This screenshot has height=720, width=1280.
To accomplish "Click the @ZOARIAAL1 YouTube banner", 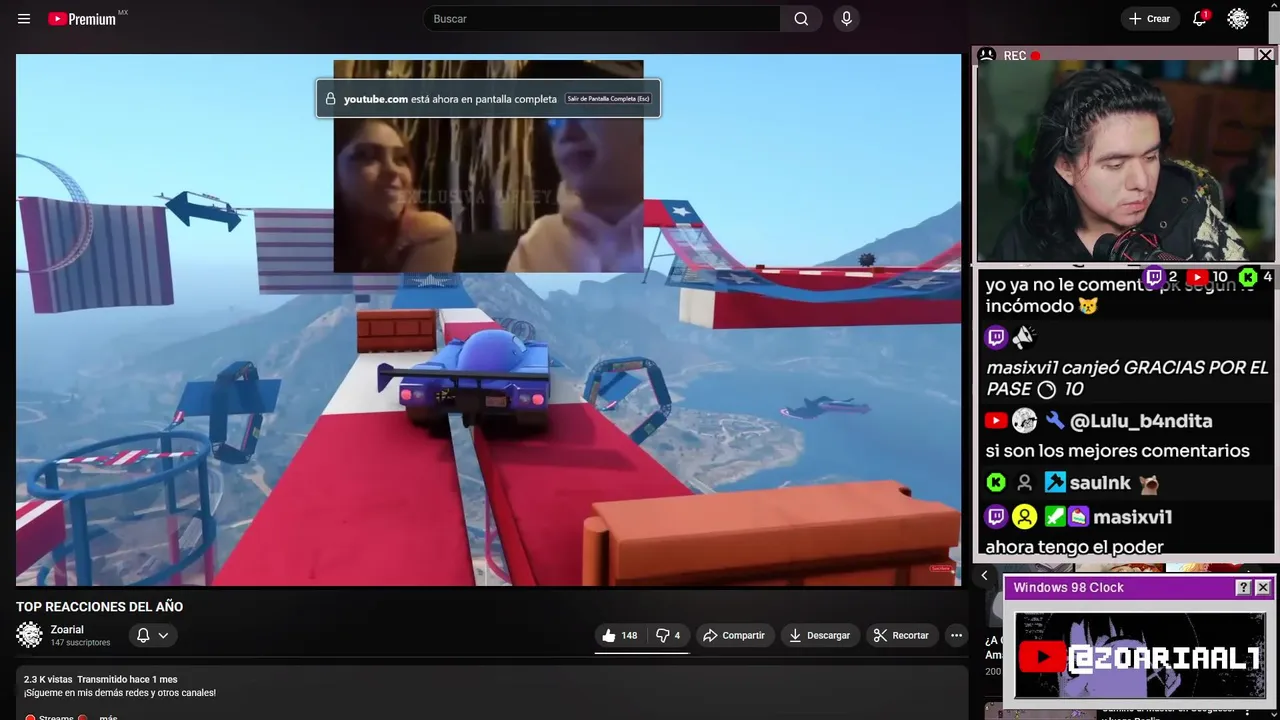I will pos(1140,656).
